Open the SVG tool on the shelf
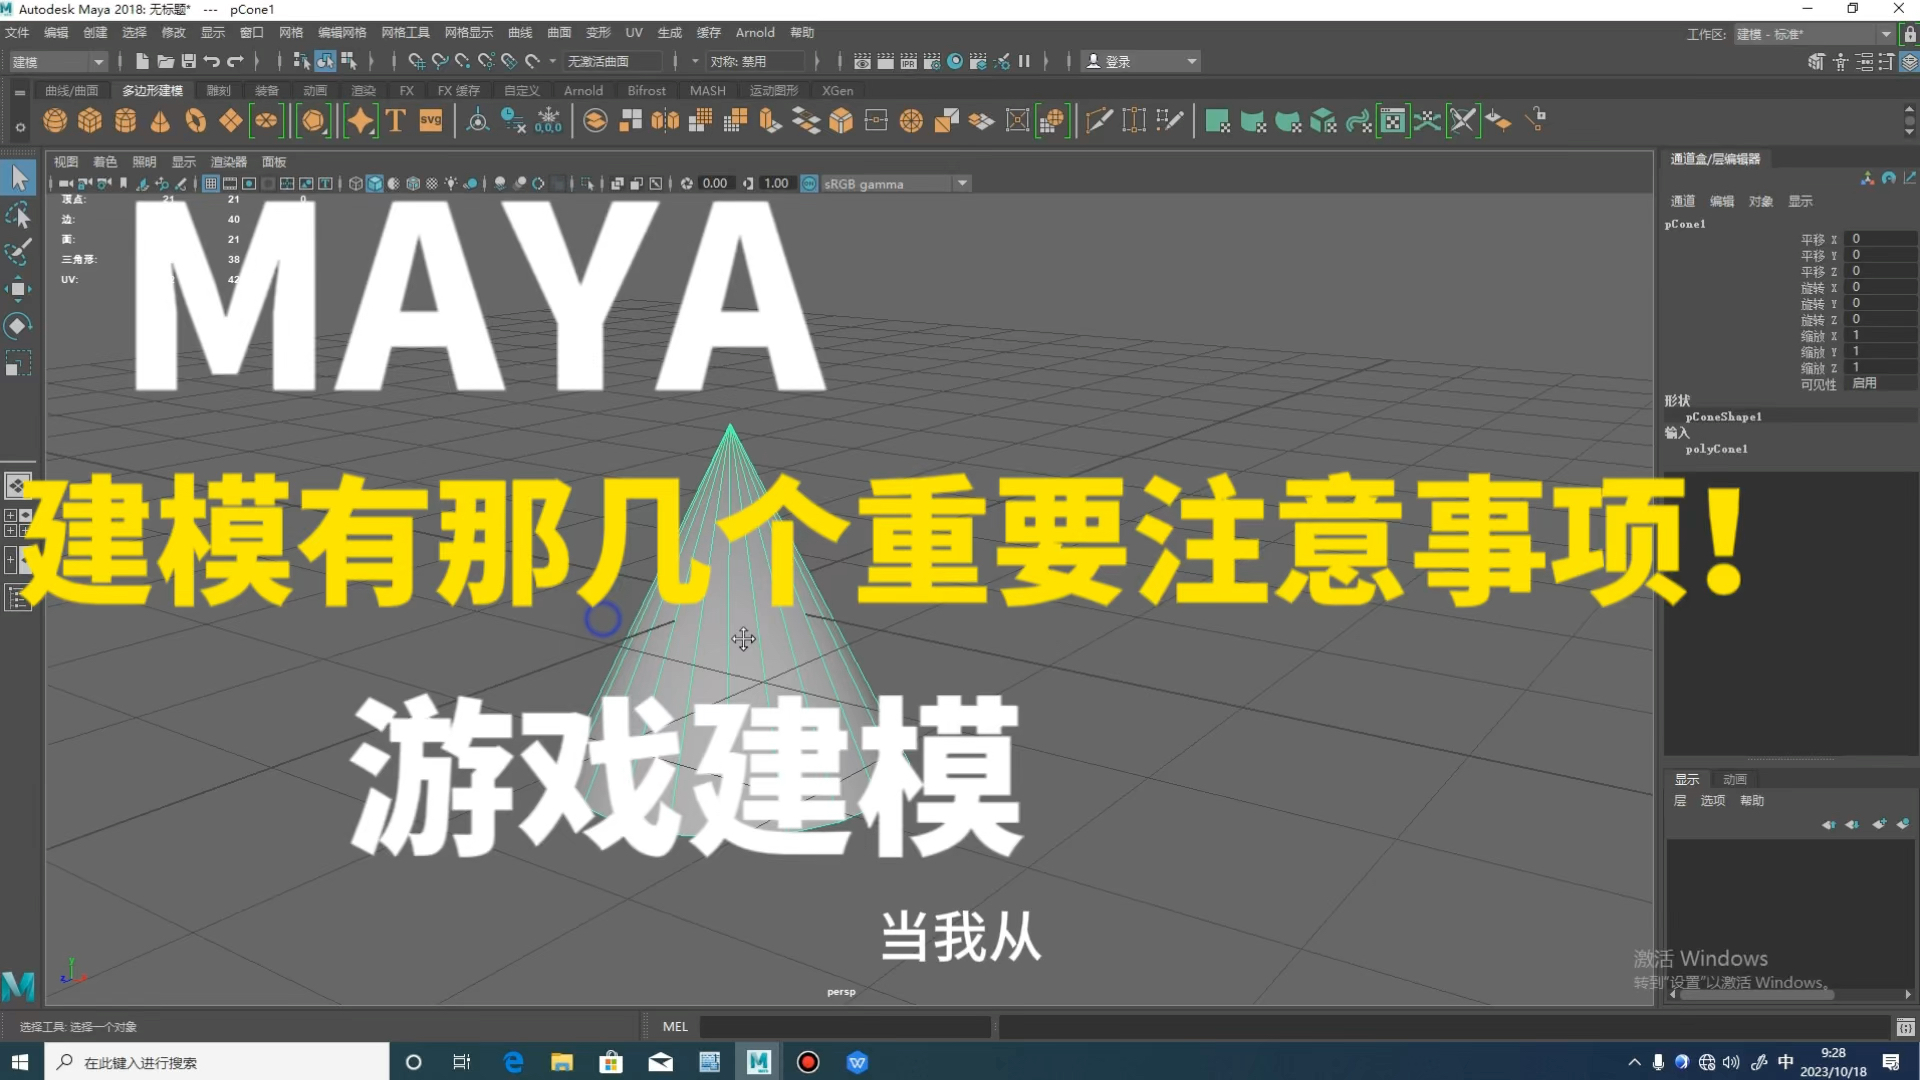1920x1080 pixels. coord(430,120)
